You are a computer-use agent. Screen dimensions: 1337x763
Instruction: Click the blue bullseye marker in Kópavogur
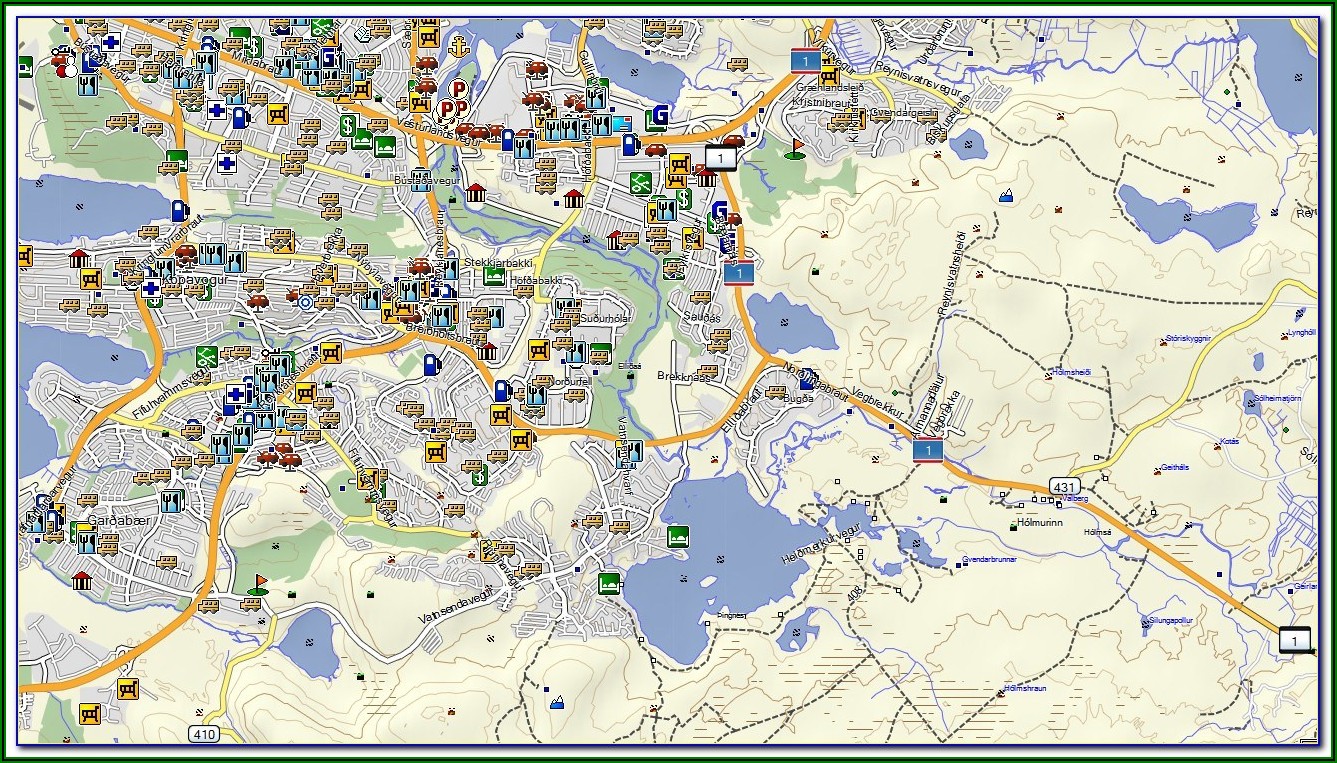click(x=305, y=301)
